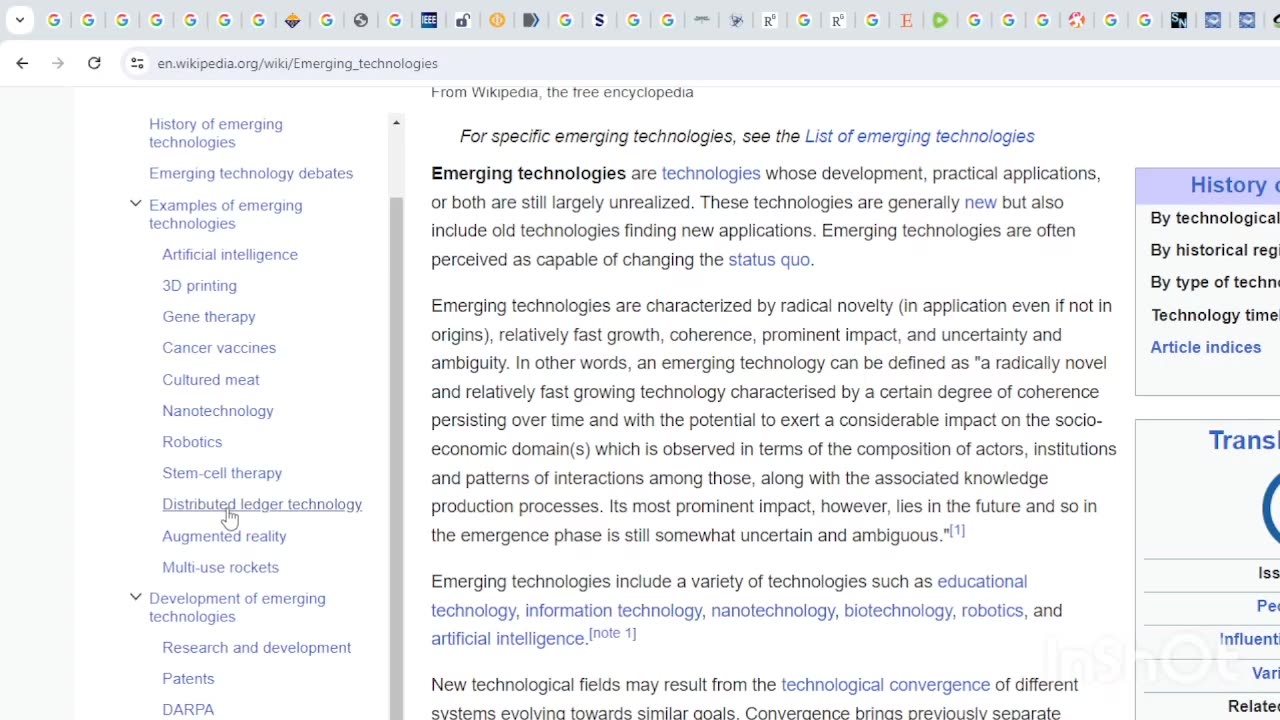The image size is (1280, 720).
Task: Open the status quo link
Action: pyautogui.click(x=769, y=259)
